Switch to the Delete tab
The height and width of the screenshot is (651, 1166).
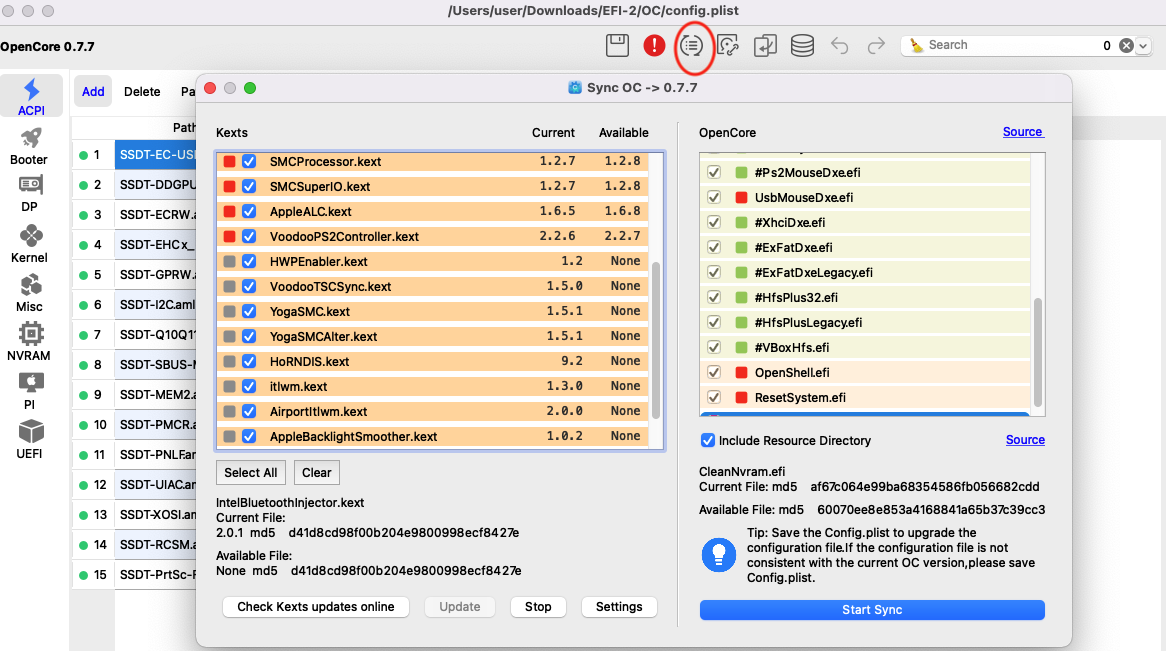(142, 91)
